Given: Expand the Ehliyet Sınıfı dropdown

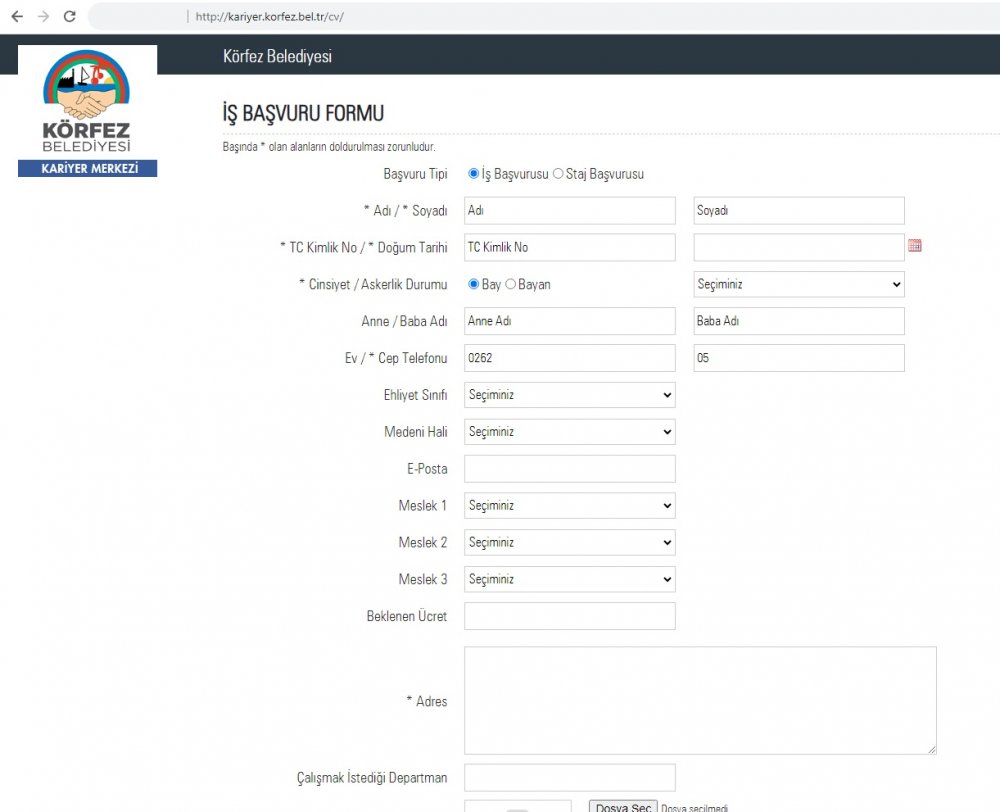Looking at the screenshot, I should pos(569,395).
